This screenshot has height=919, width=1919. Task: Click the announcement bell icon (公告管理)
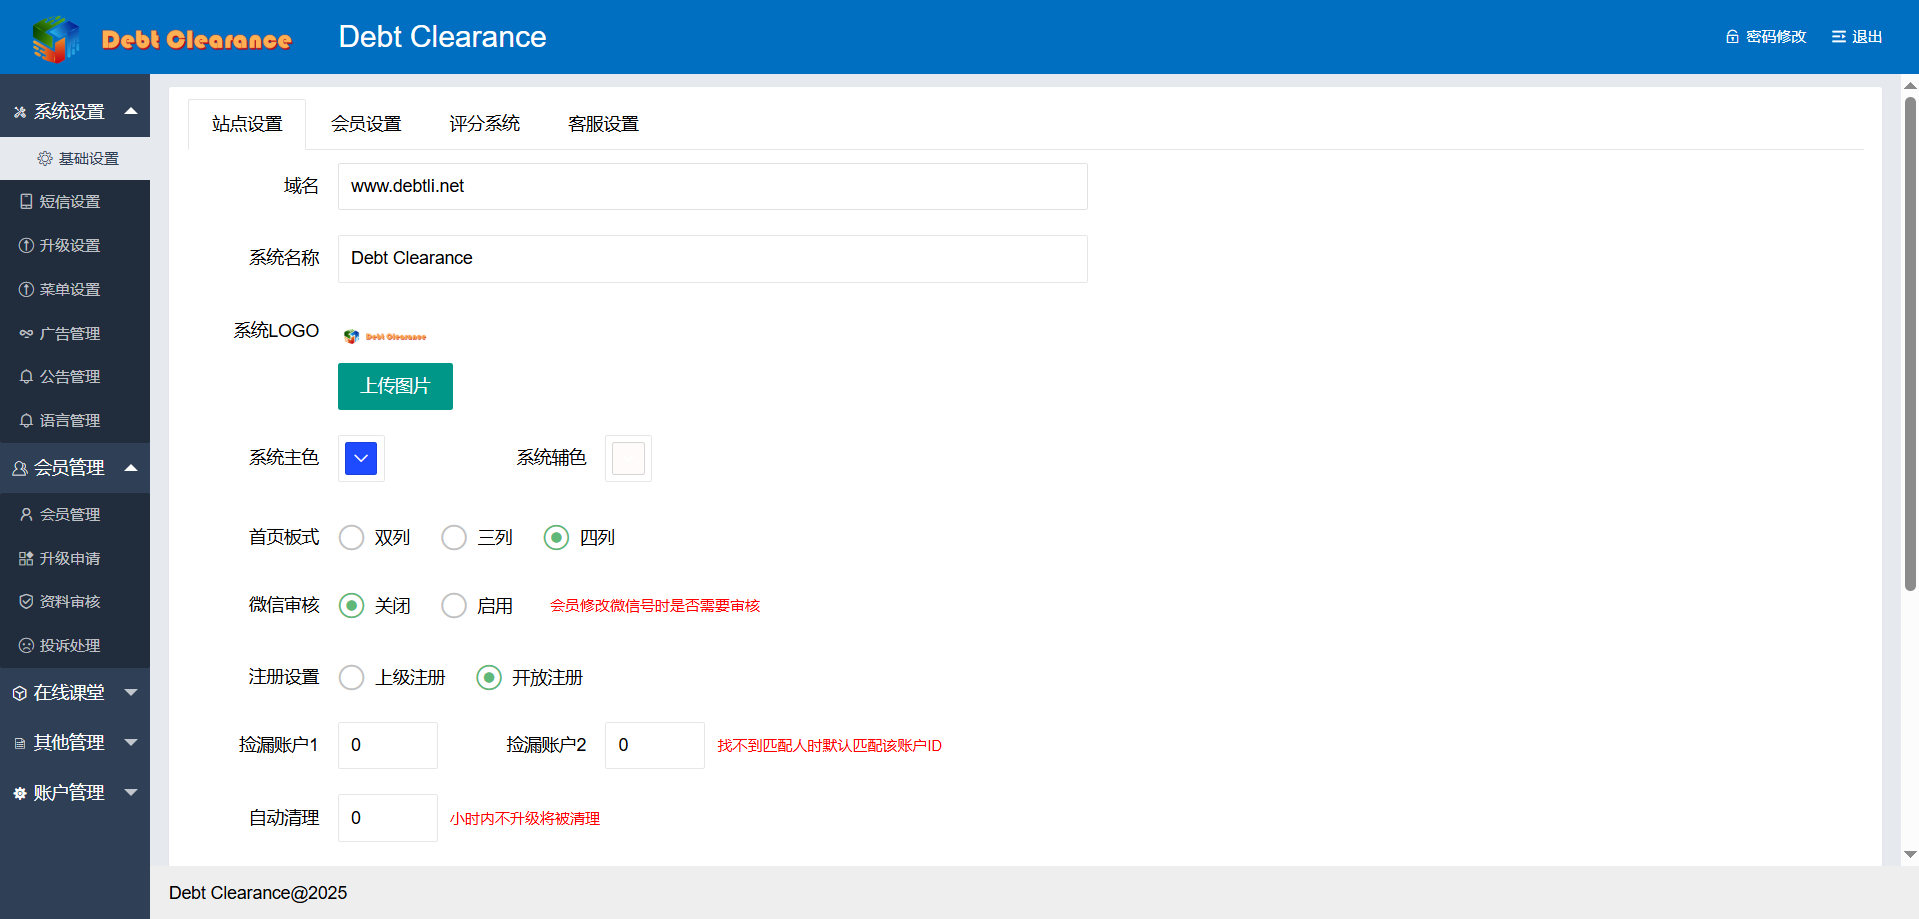click(26, 377)
